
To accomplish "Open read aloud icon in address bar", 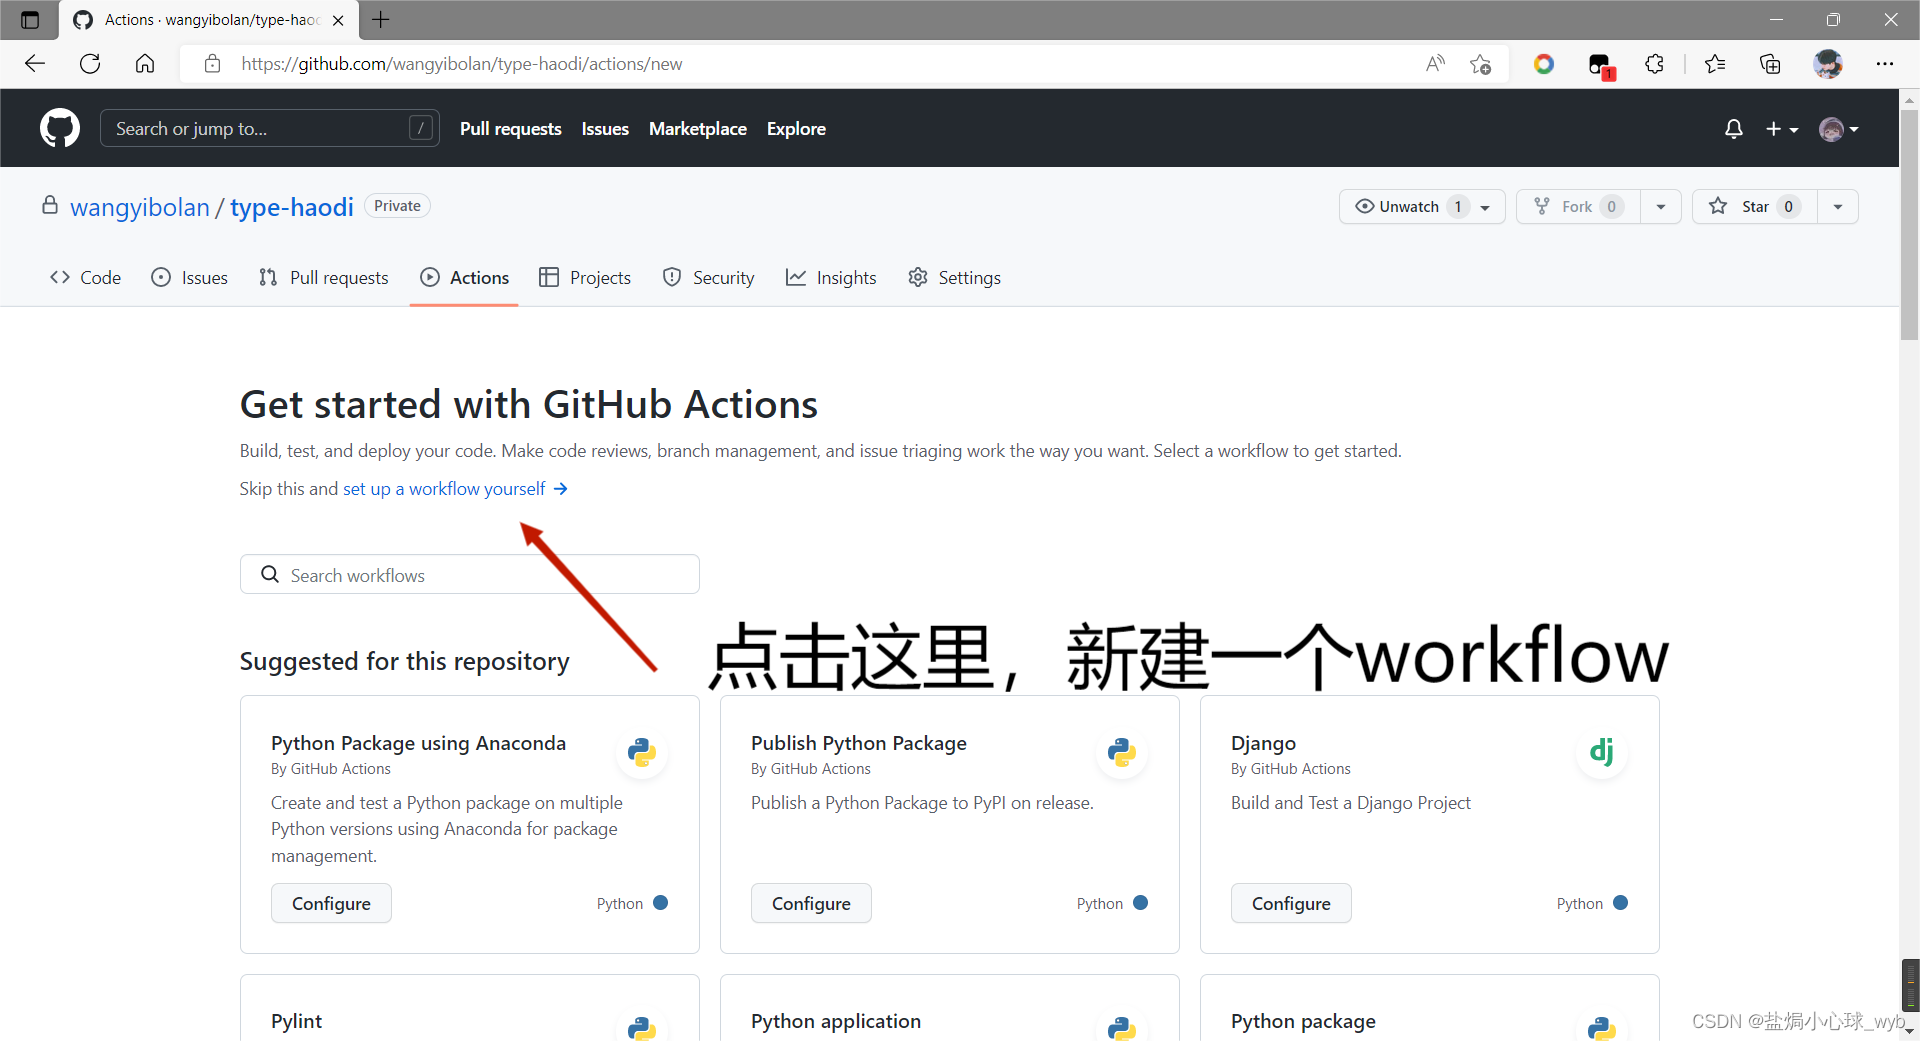I will [x=1435, y=64].
